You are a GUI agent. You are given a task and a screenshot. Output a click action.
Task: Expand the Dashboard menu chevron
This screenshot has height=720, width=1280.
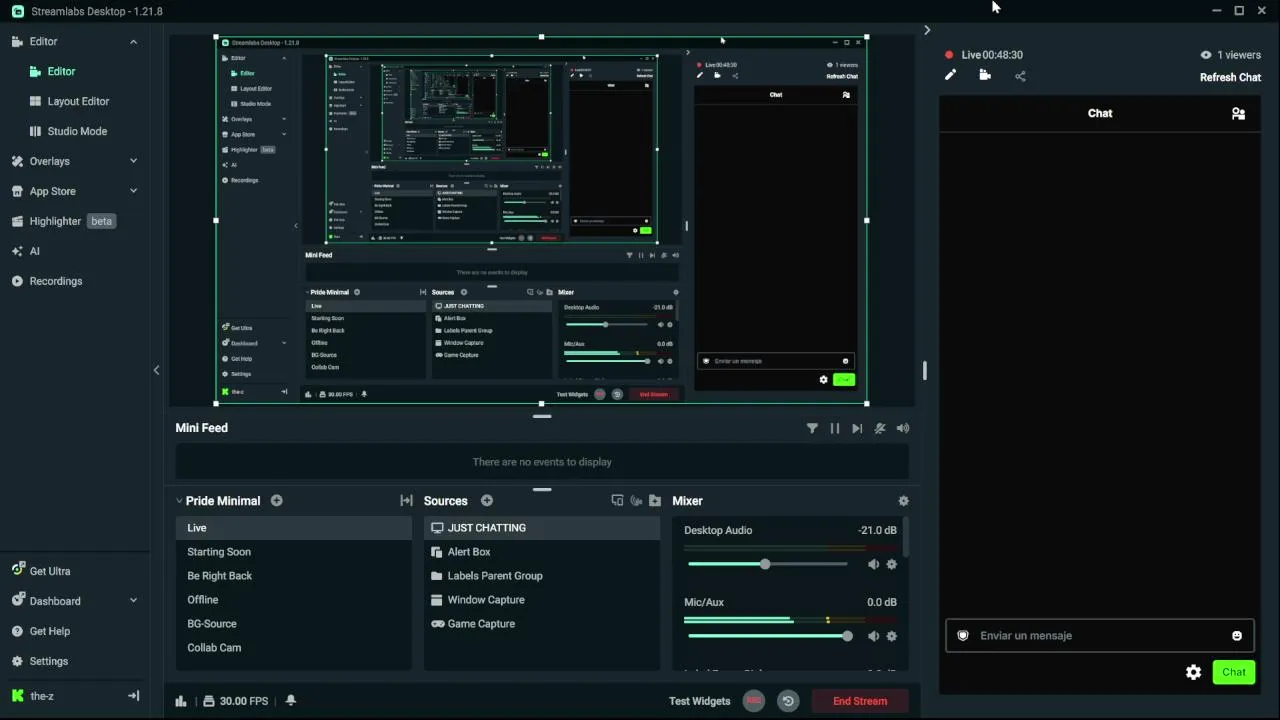click(x=133, y=601)
